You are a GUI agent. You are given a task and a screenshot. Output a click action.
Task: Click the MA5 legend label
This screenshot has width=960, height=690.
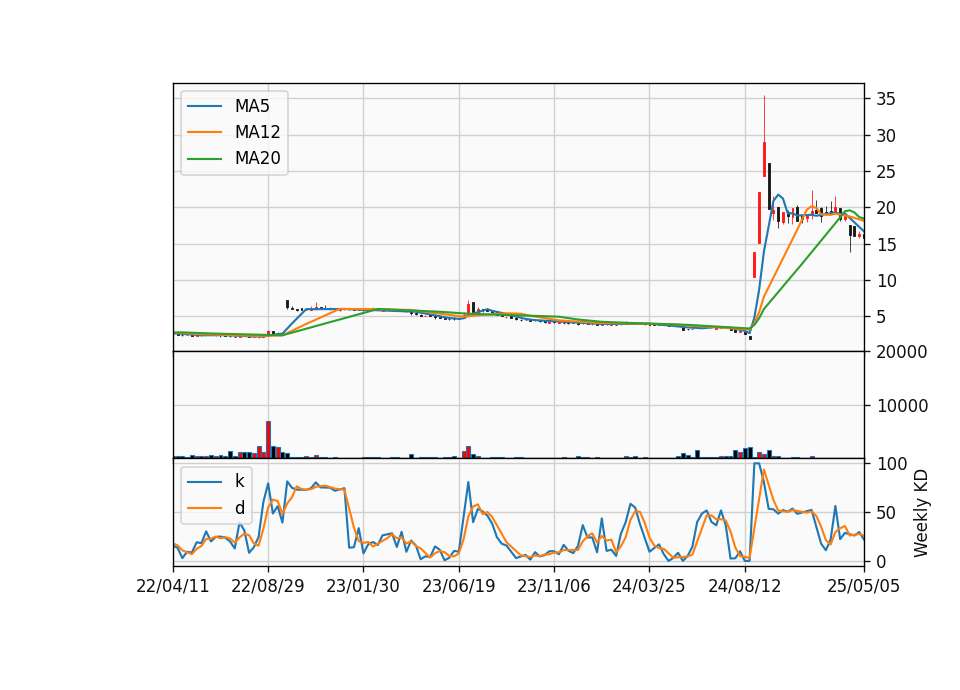pos(252,106)
